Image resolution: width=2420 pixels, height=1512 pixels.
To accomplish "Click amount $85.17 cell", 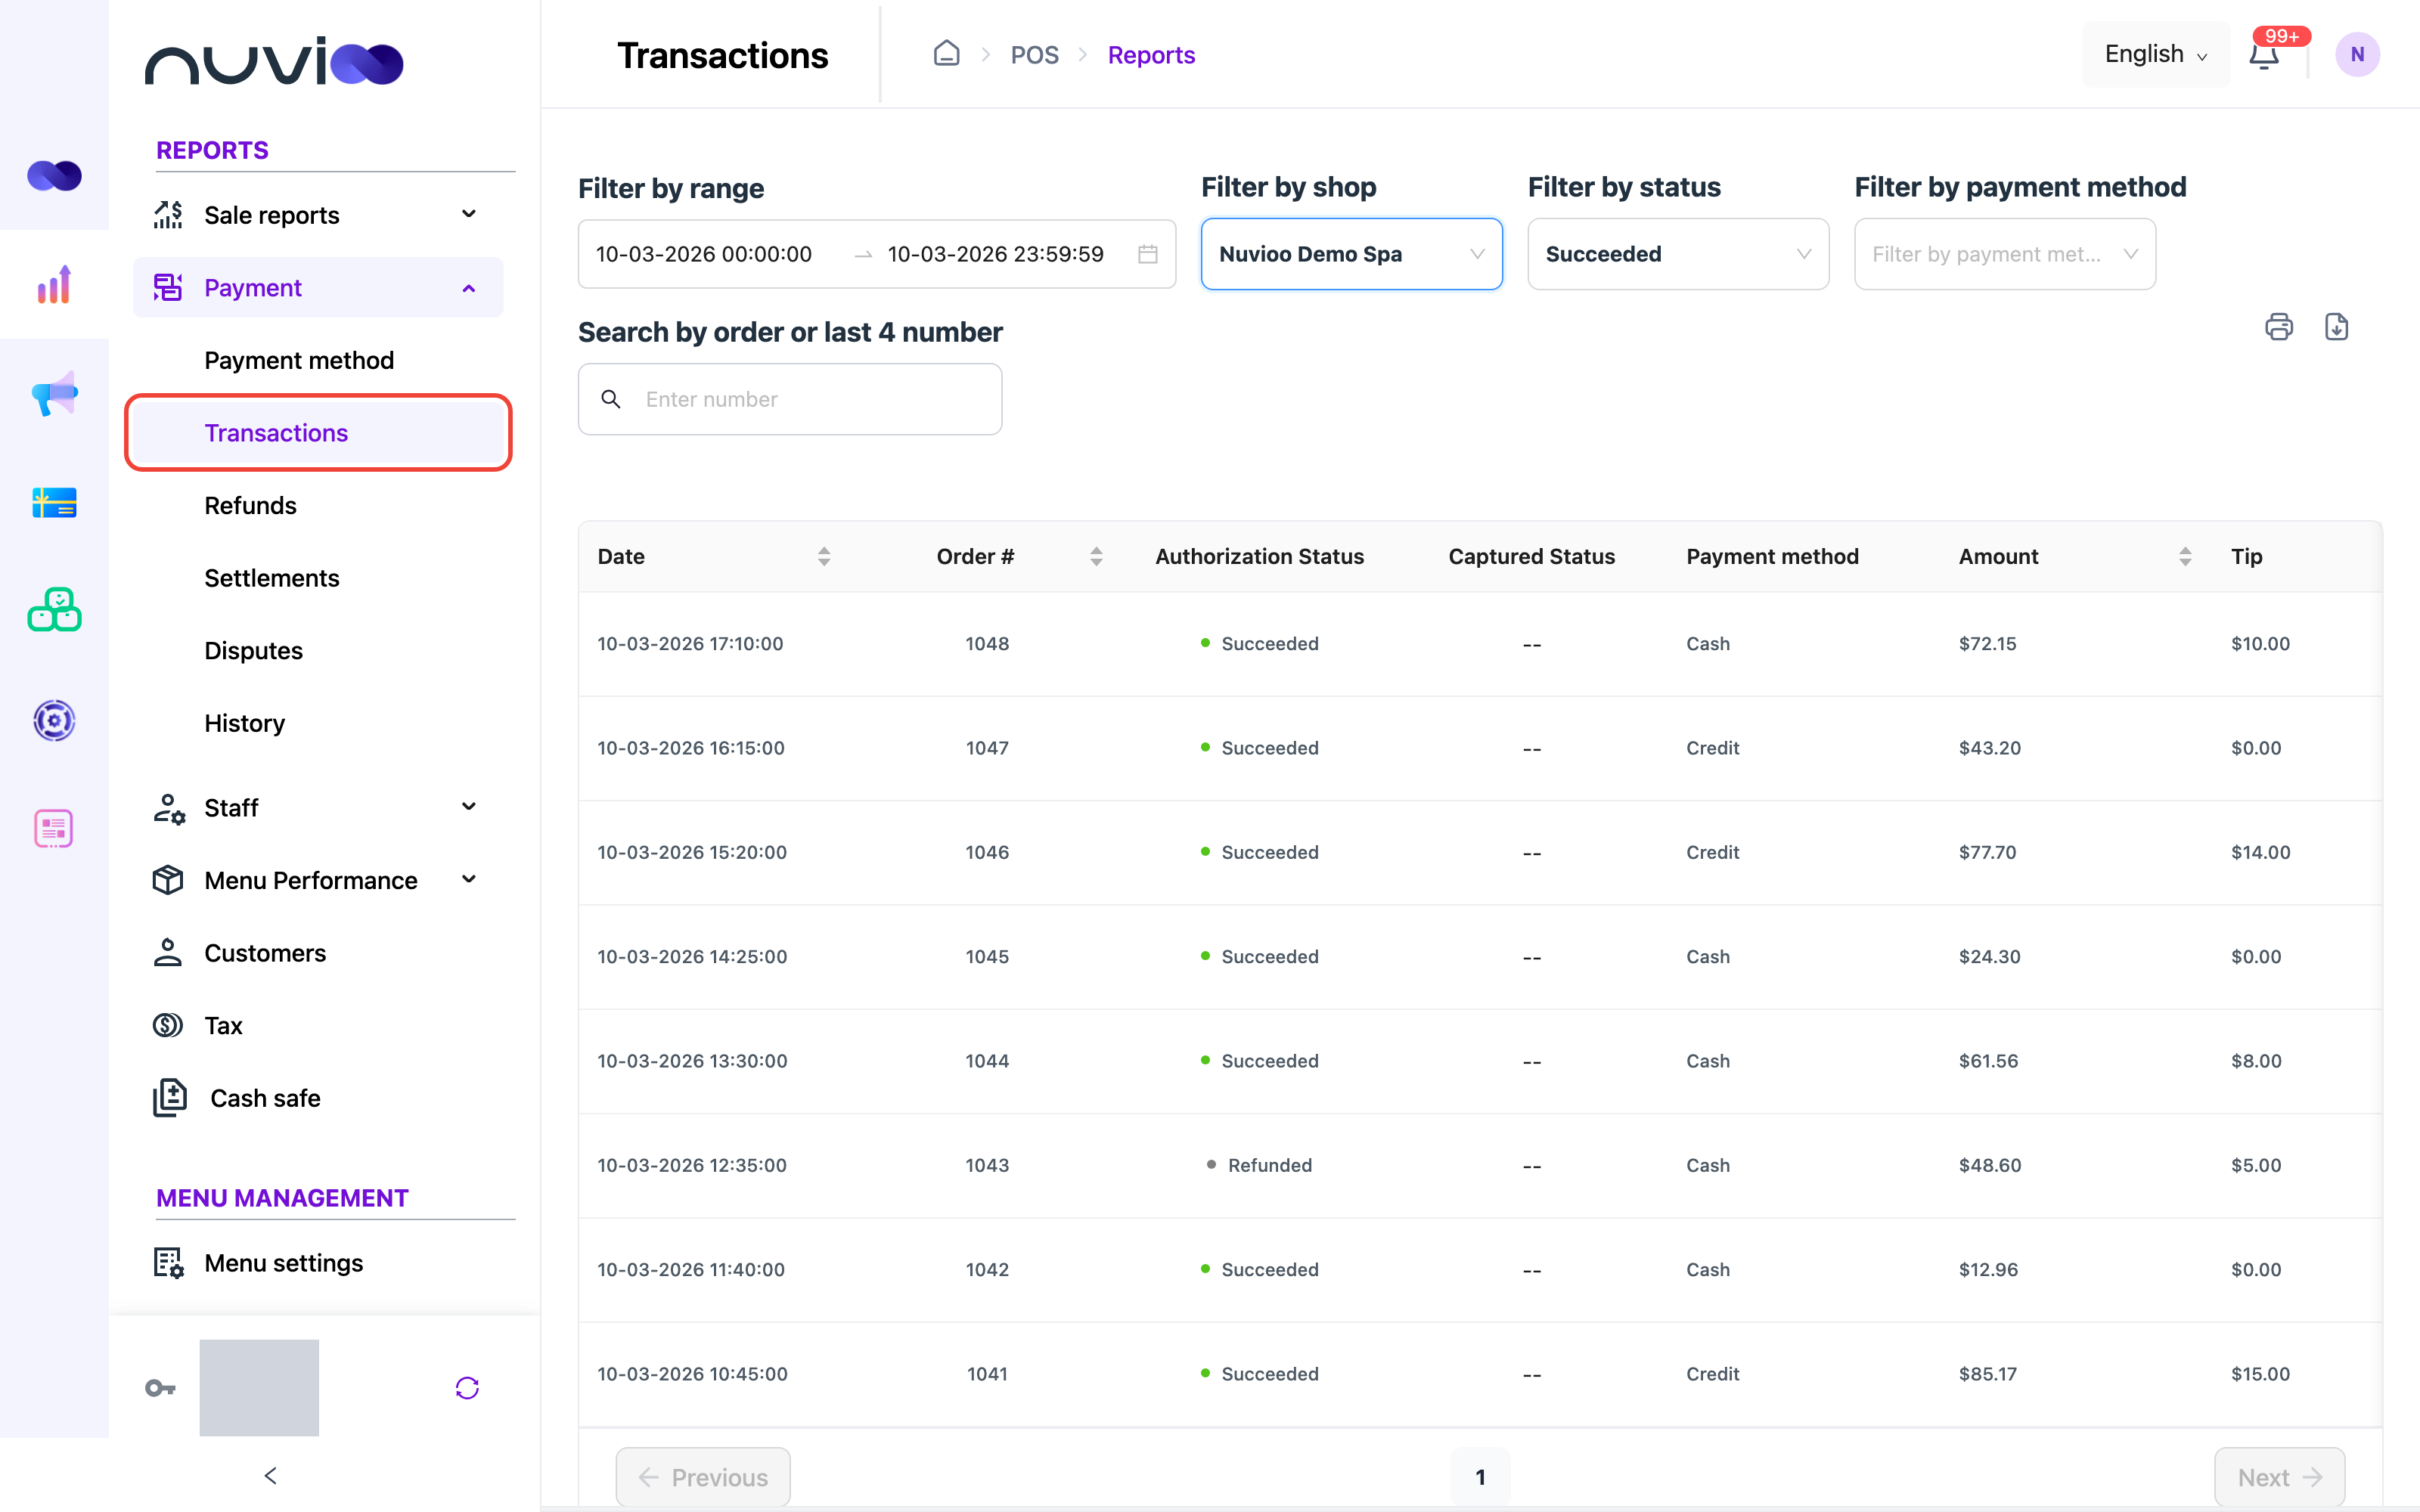I will (x=1987, y=1374).
